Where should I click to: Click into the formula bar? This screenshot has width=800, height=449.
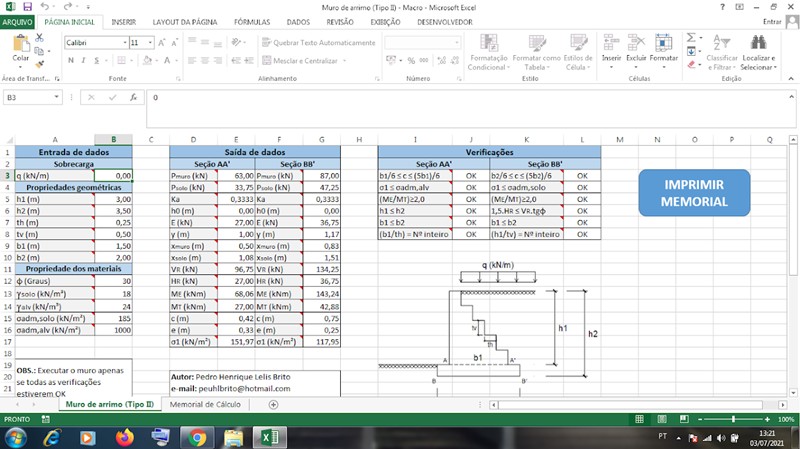(x=467, y=108)
